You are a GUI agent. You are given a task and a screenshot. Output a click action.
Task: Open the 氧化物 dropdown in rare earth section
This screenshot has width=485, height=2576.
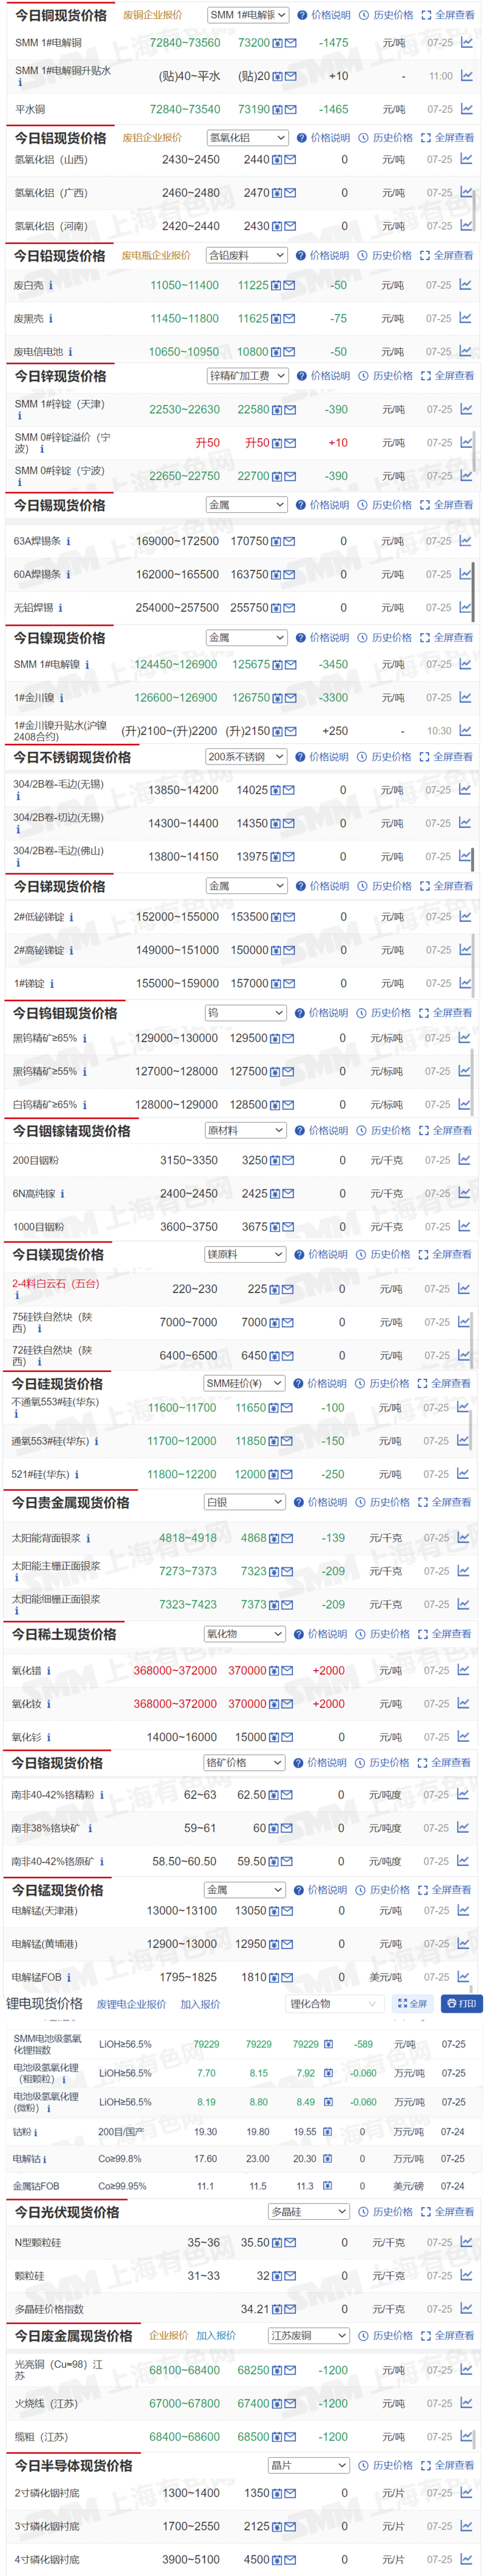click(245, 1634)
